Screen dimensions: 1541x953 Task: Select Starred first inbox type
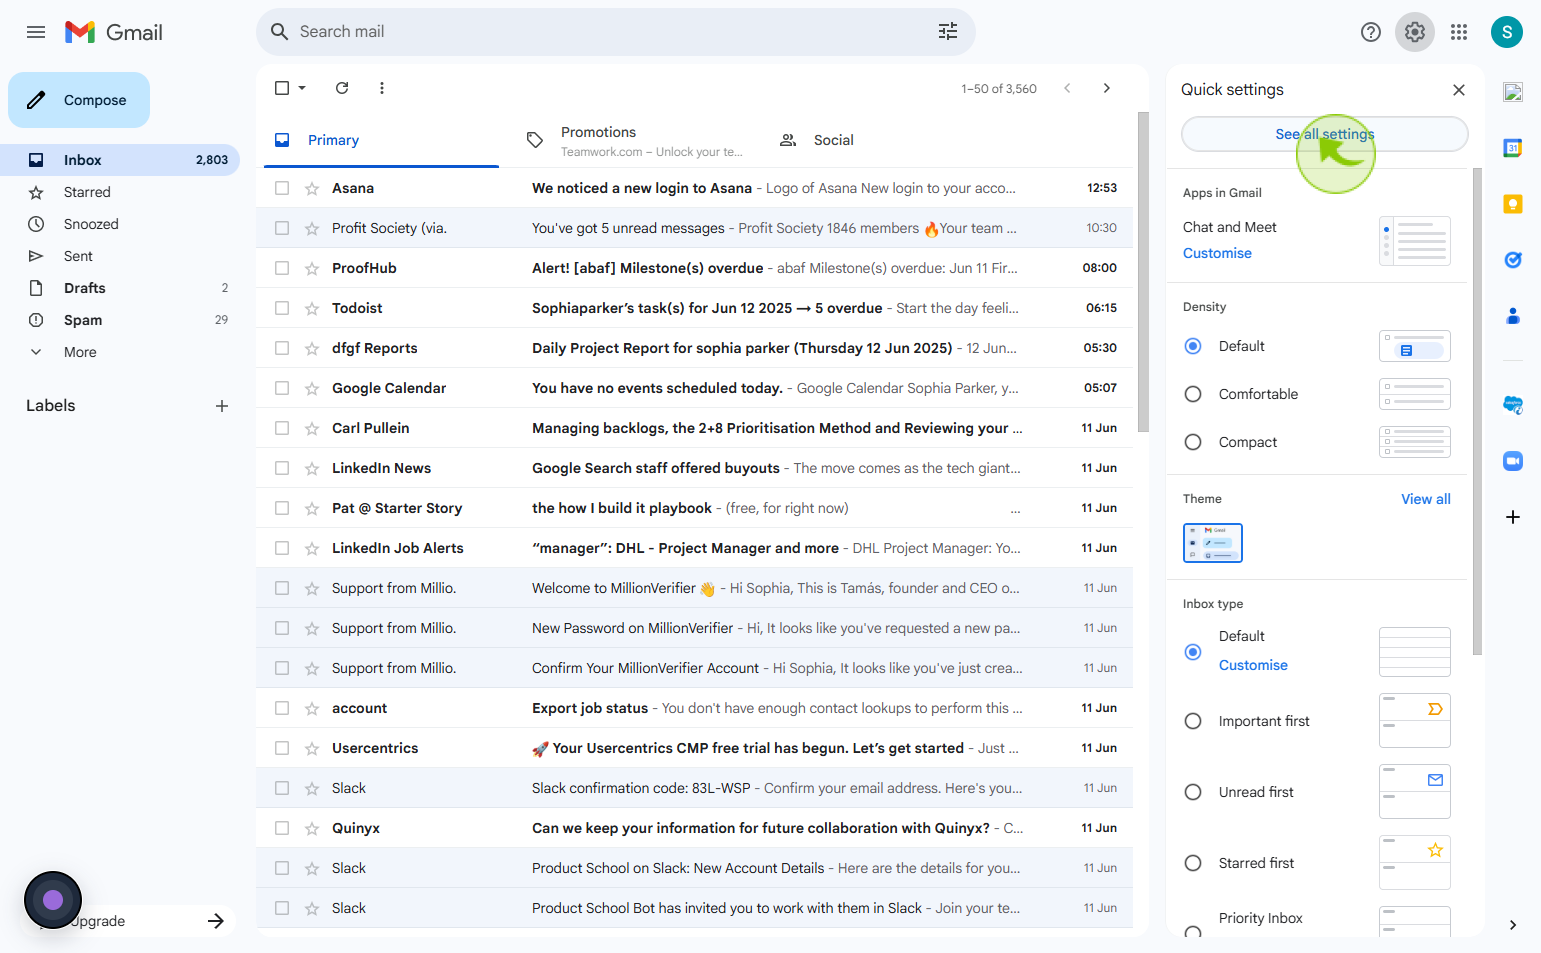tap(1193, 863)
